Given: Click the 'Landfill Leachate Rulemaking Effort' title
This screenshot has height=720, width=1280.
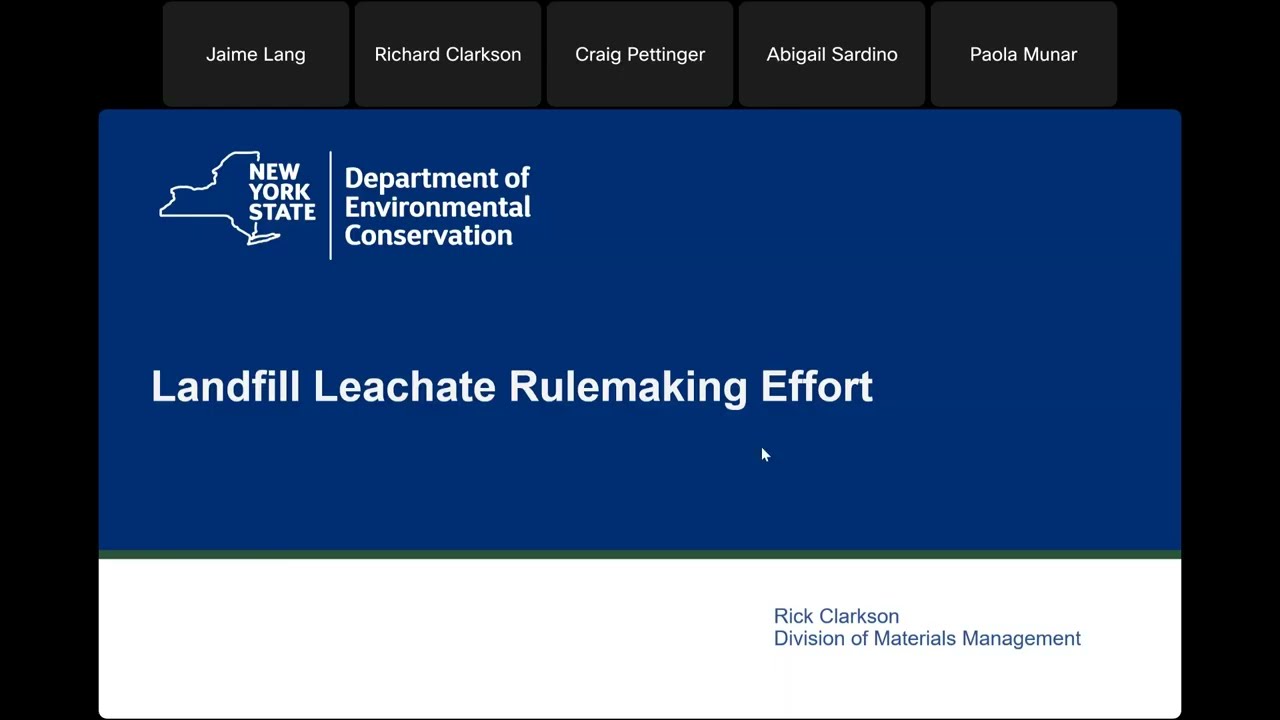Looking at the screenshot, I should point(512,387).
